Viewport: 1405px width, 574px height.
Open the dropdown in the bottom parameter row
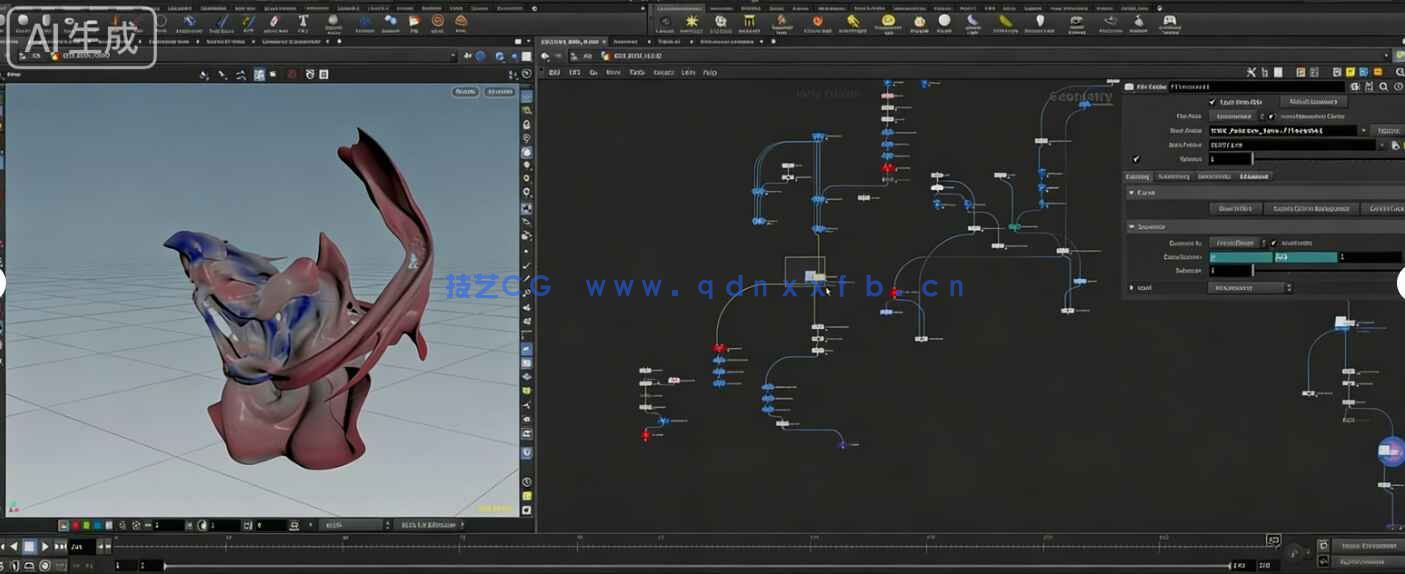coord(1249,288)
